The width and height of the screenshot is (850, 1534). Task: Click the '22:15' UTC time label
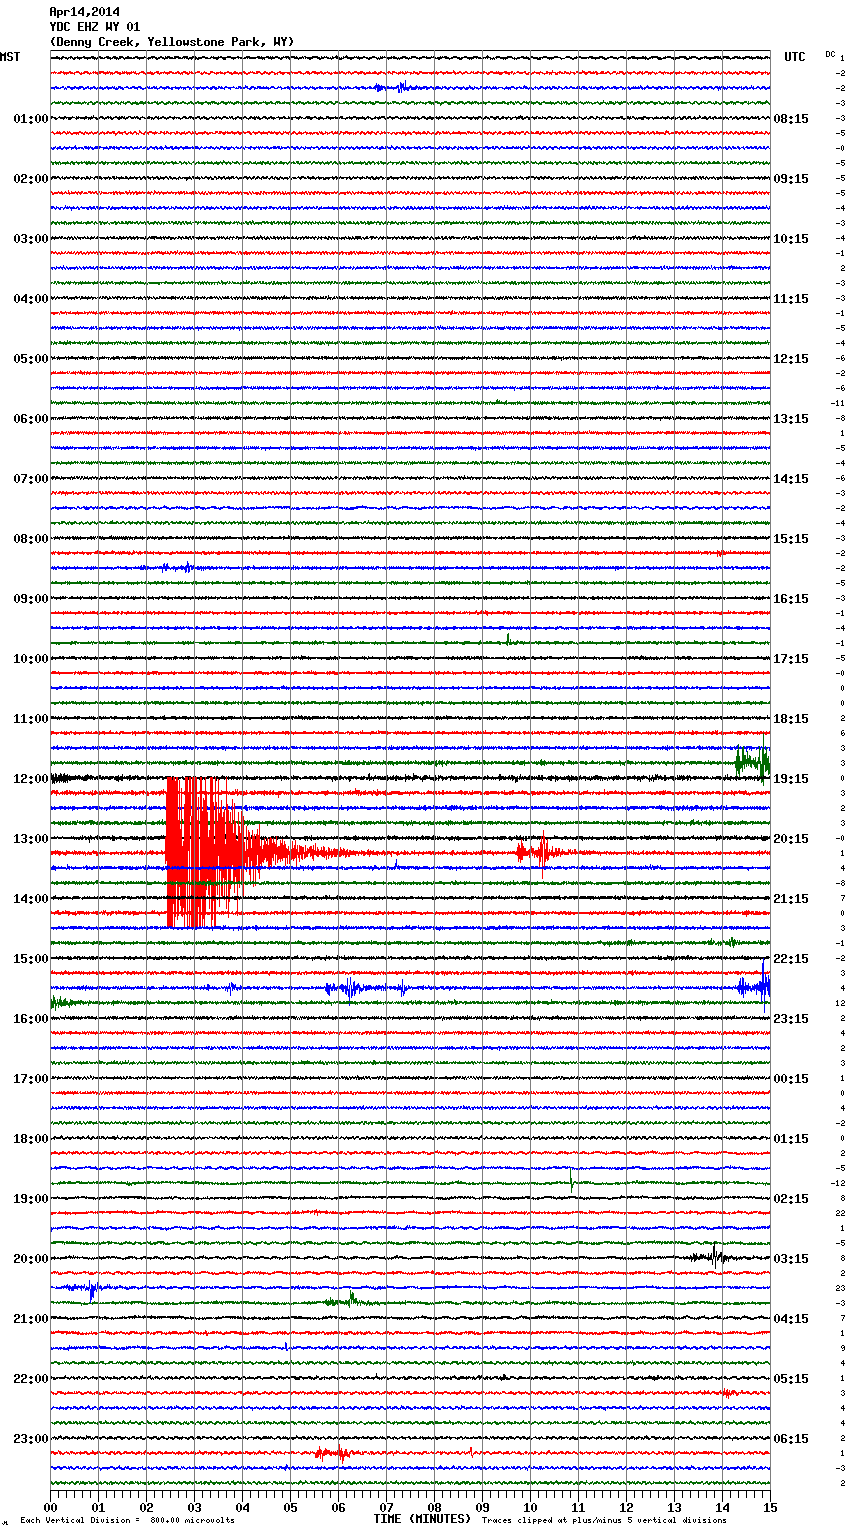coord(791,959)
